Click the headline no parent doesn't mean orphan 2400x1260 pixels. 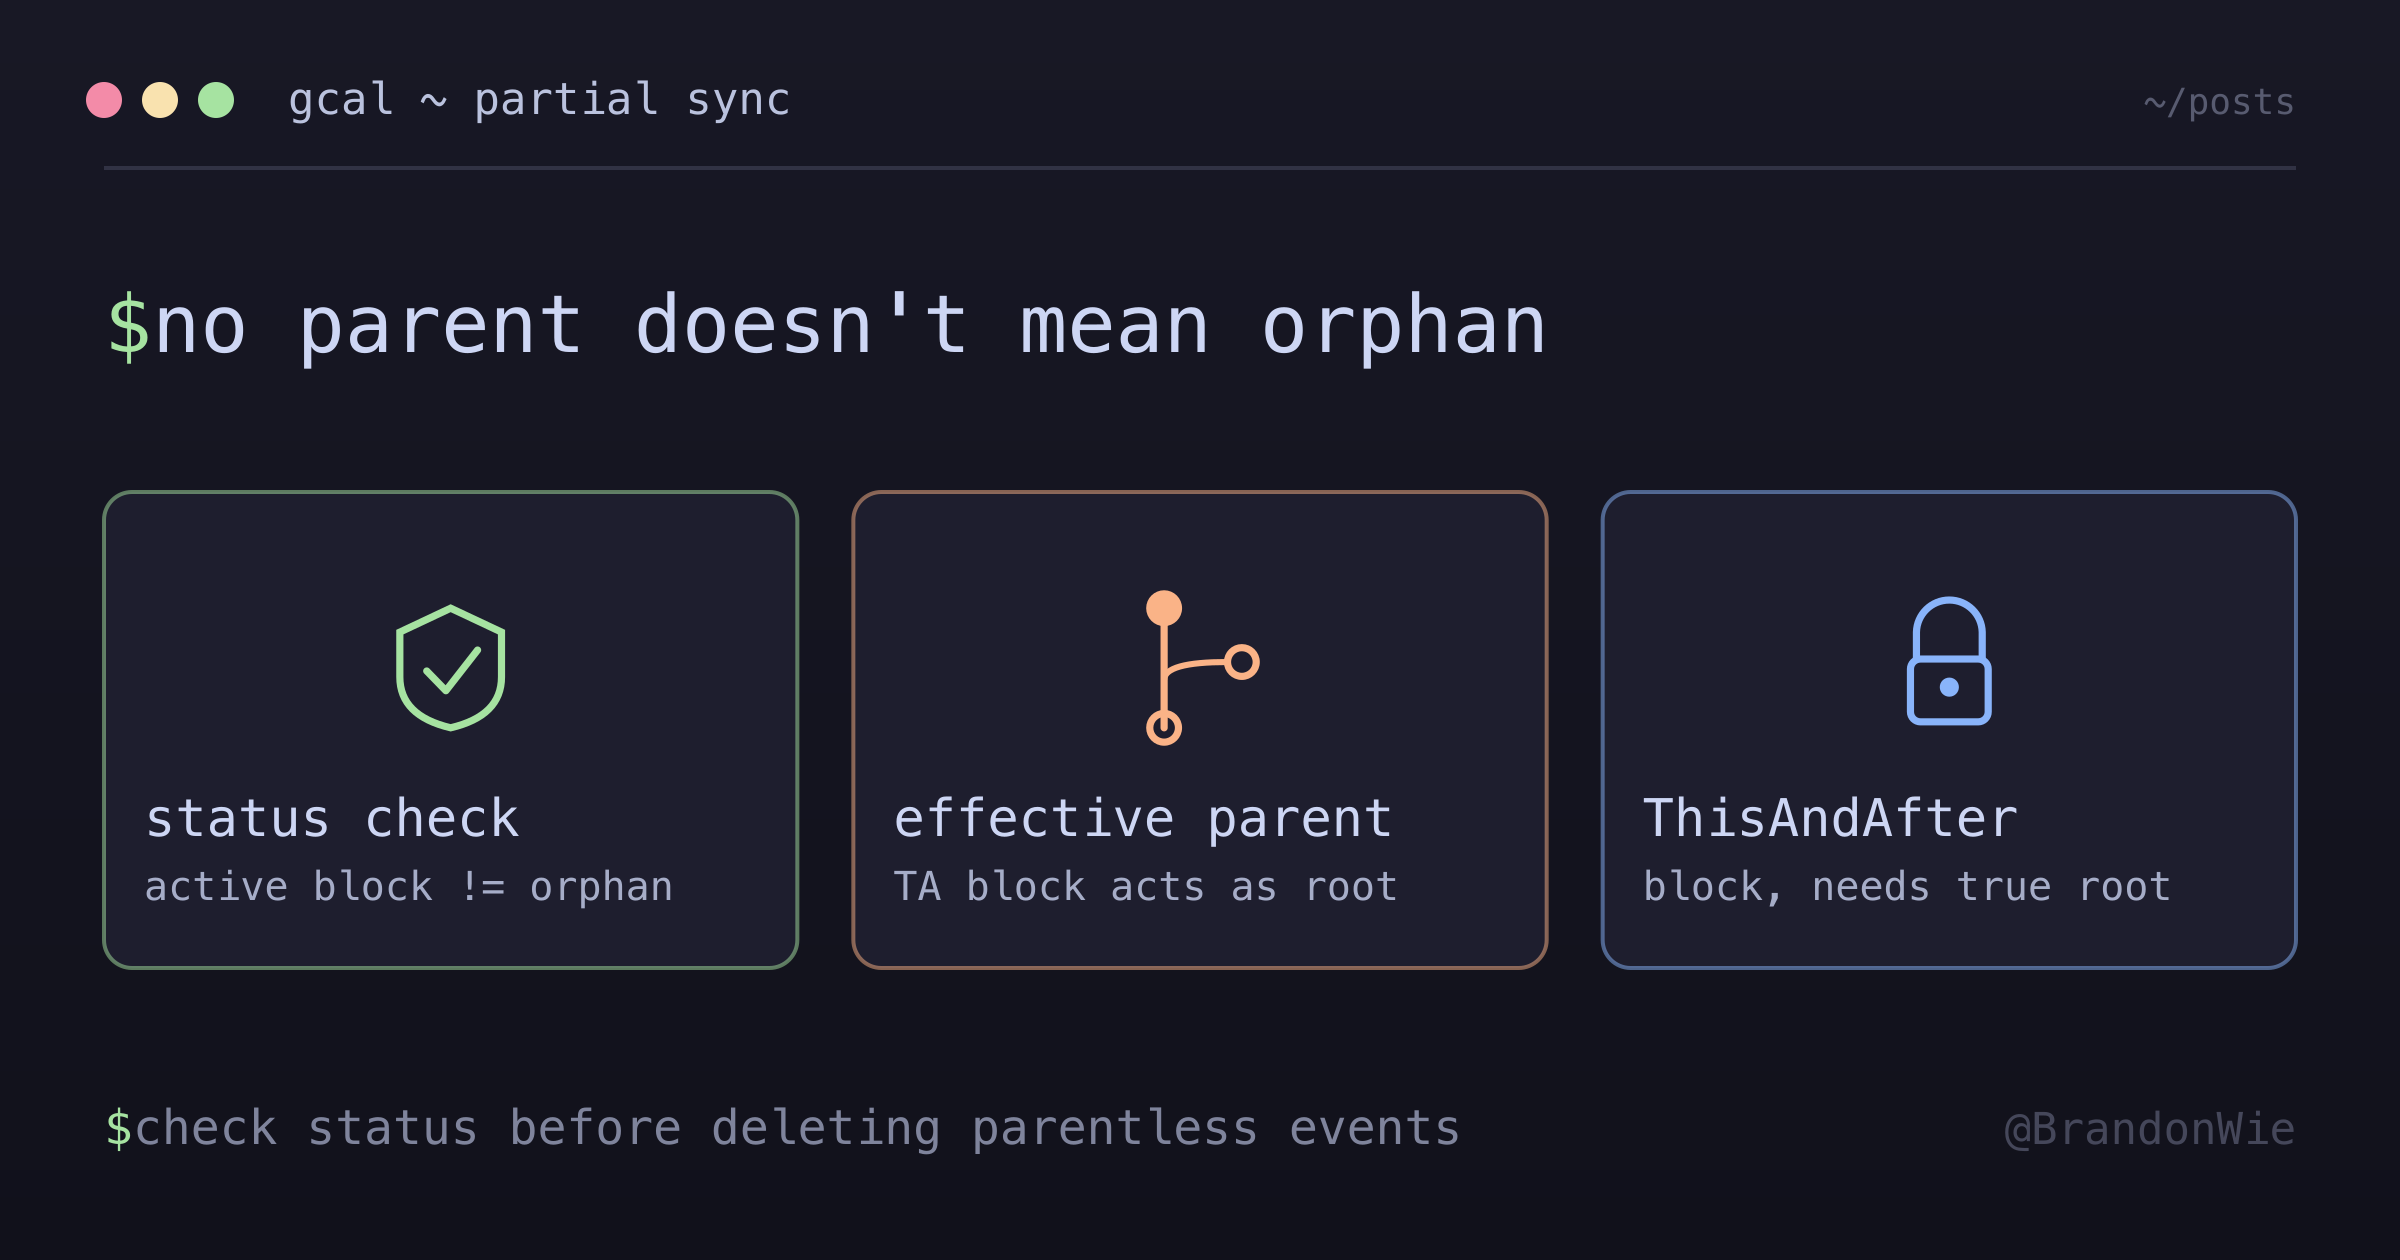[x=851, y=326]
